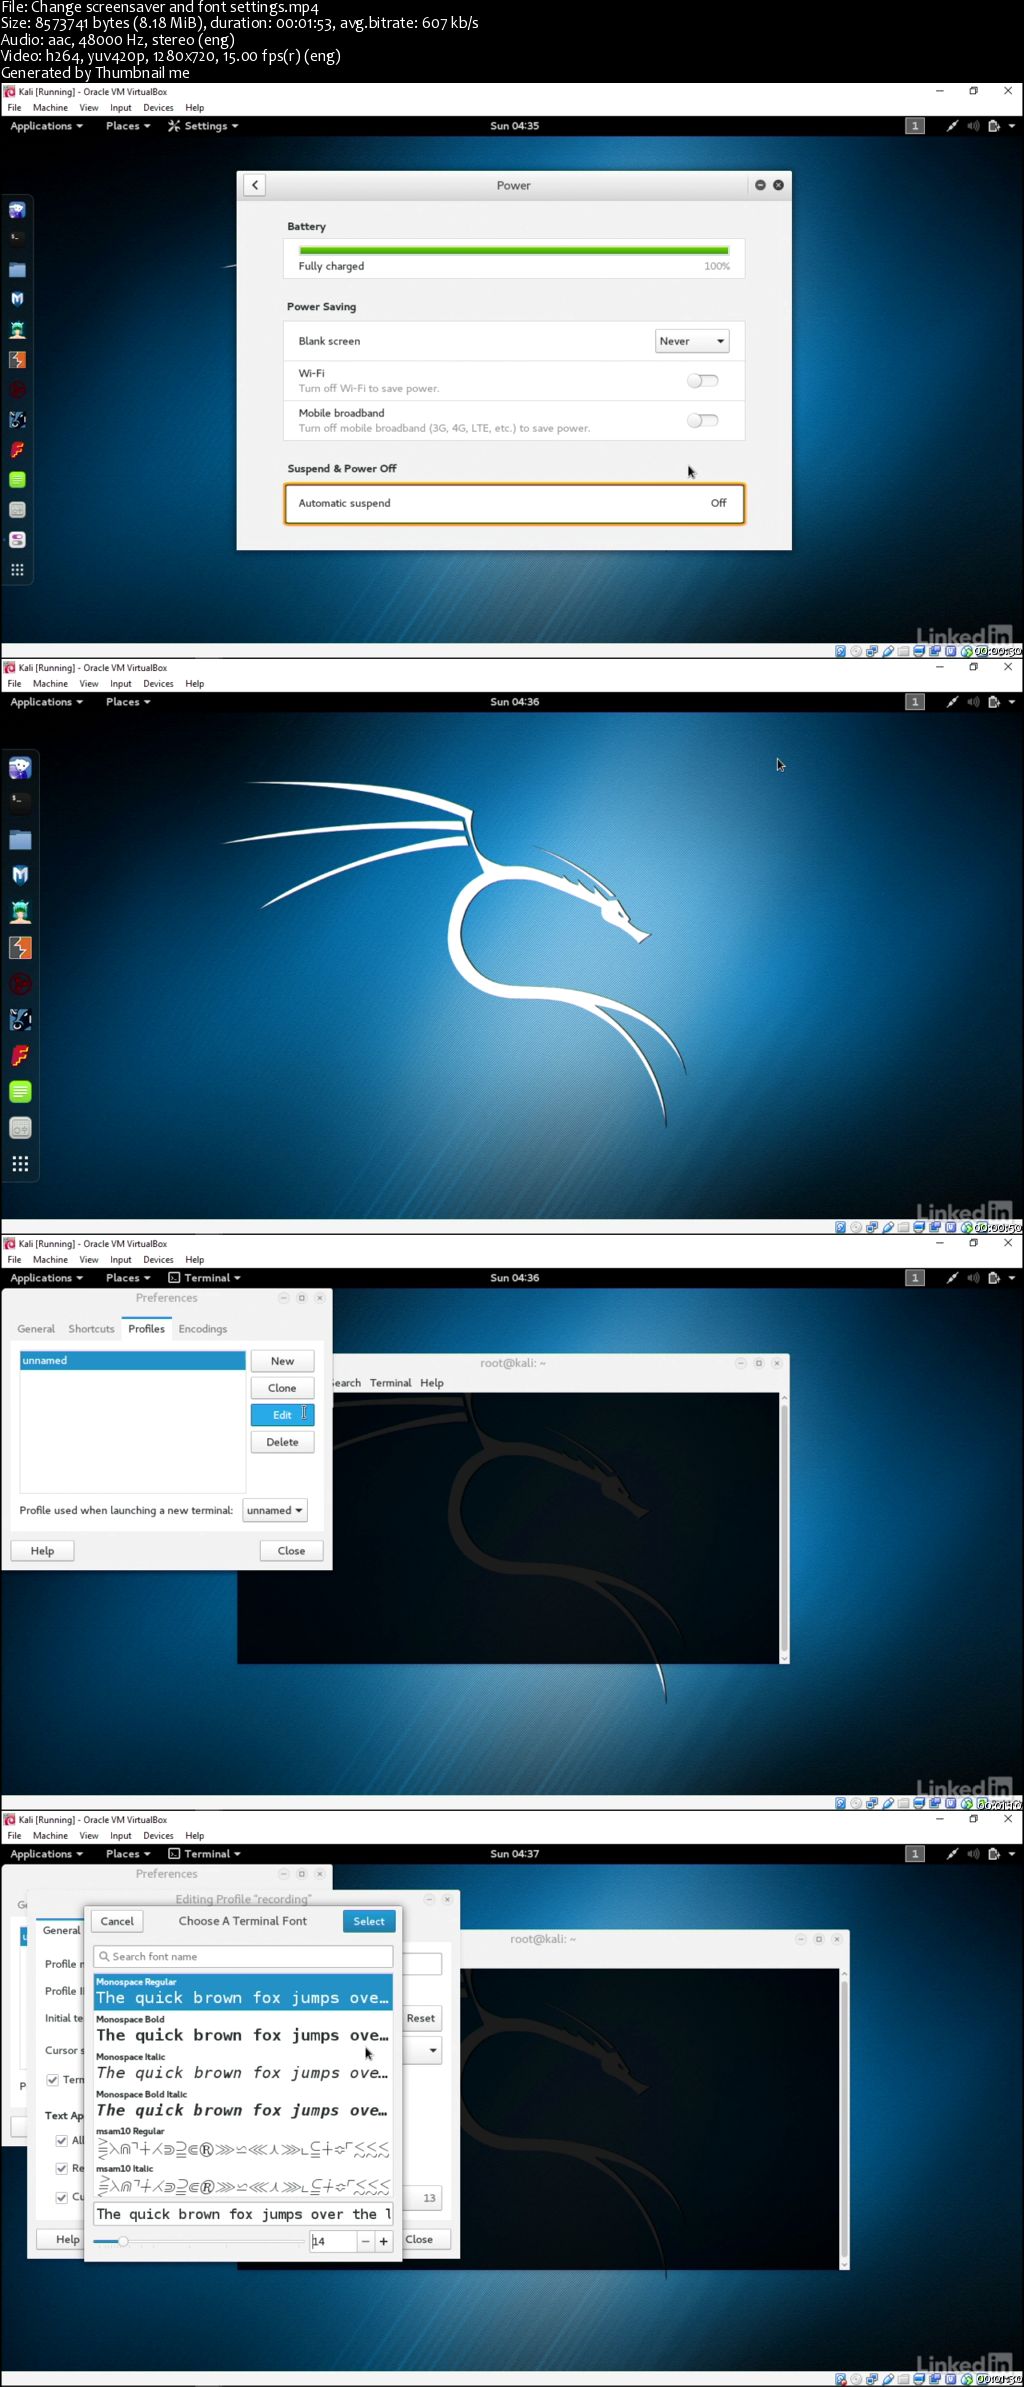
Task: Click the battery charge progress bar
Action: point(514,251)
